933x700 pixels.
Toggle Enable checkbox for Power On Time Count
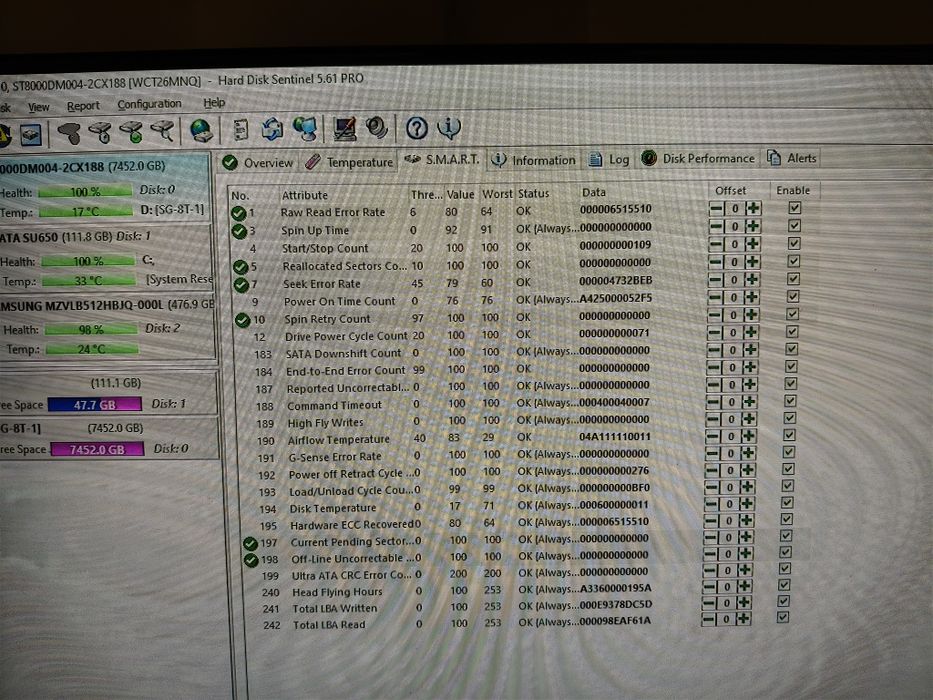793,296
